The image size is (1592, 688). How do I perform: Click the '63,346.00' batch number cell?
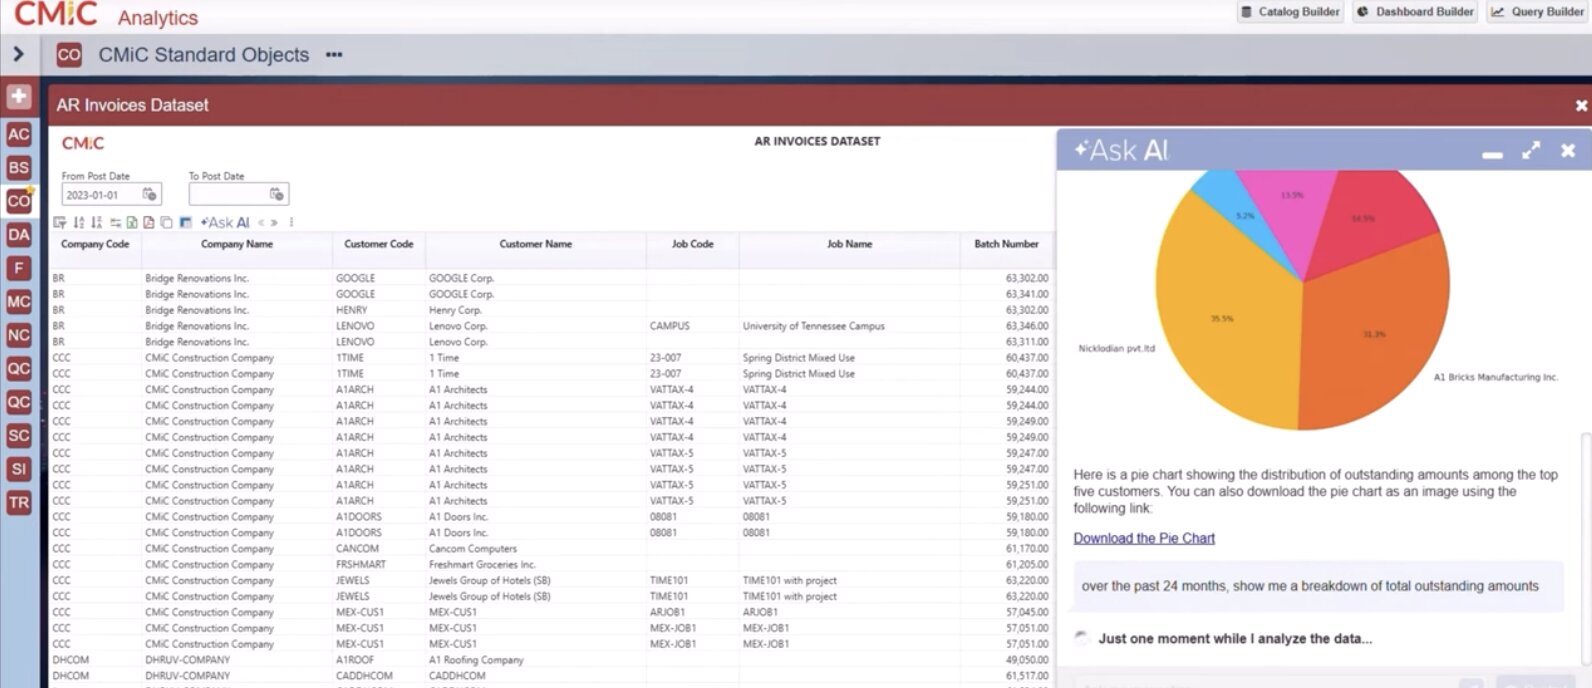point(1027,326)
